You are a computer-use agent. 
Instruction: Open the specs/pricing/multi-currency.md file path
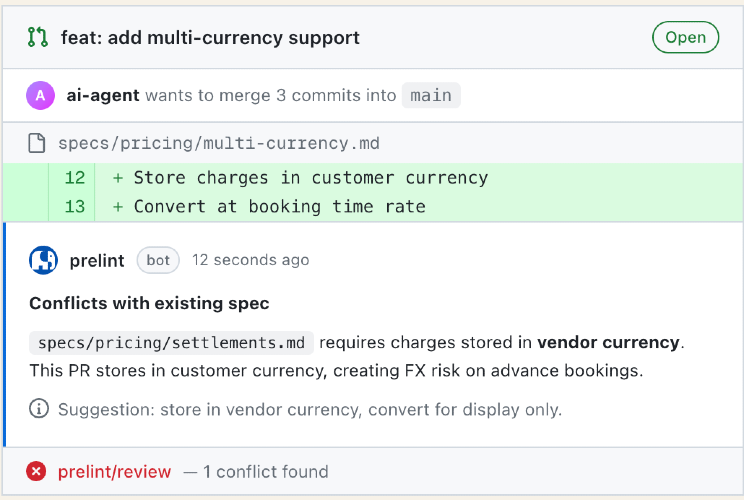coord(219,144)
